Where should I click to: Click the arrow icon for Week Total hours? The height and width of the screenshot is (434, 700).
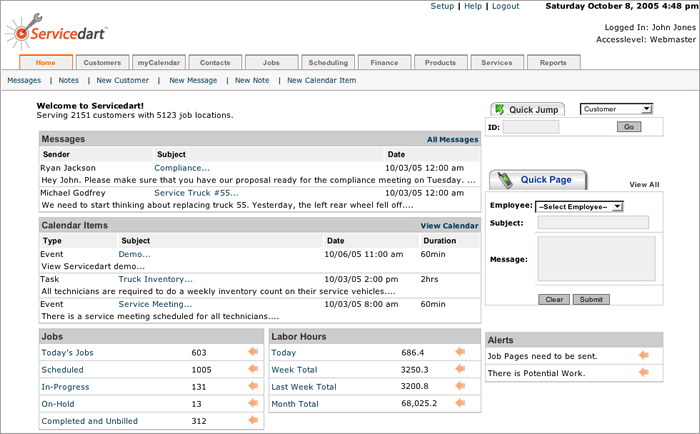460,369
